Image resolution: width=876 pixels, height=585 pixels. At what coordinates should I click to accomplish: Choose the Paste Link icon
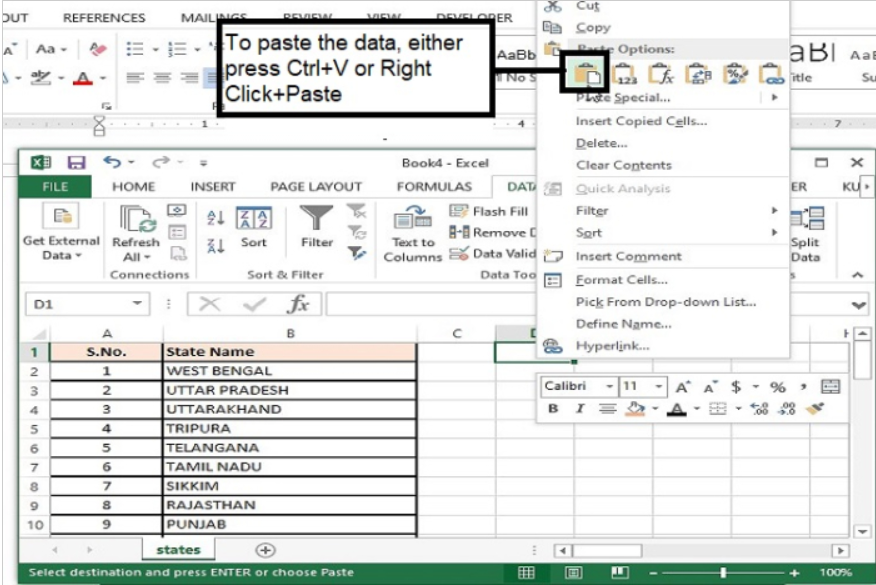tap(772, 74)
